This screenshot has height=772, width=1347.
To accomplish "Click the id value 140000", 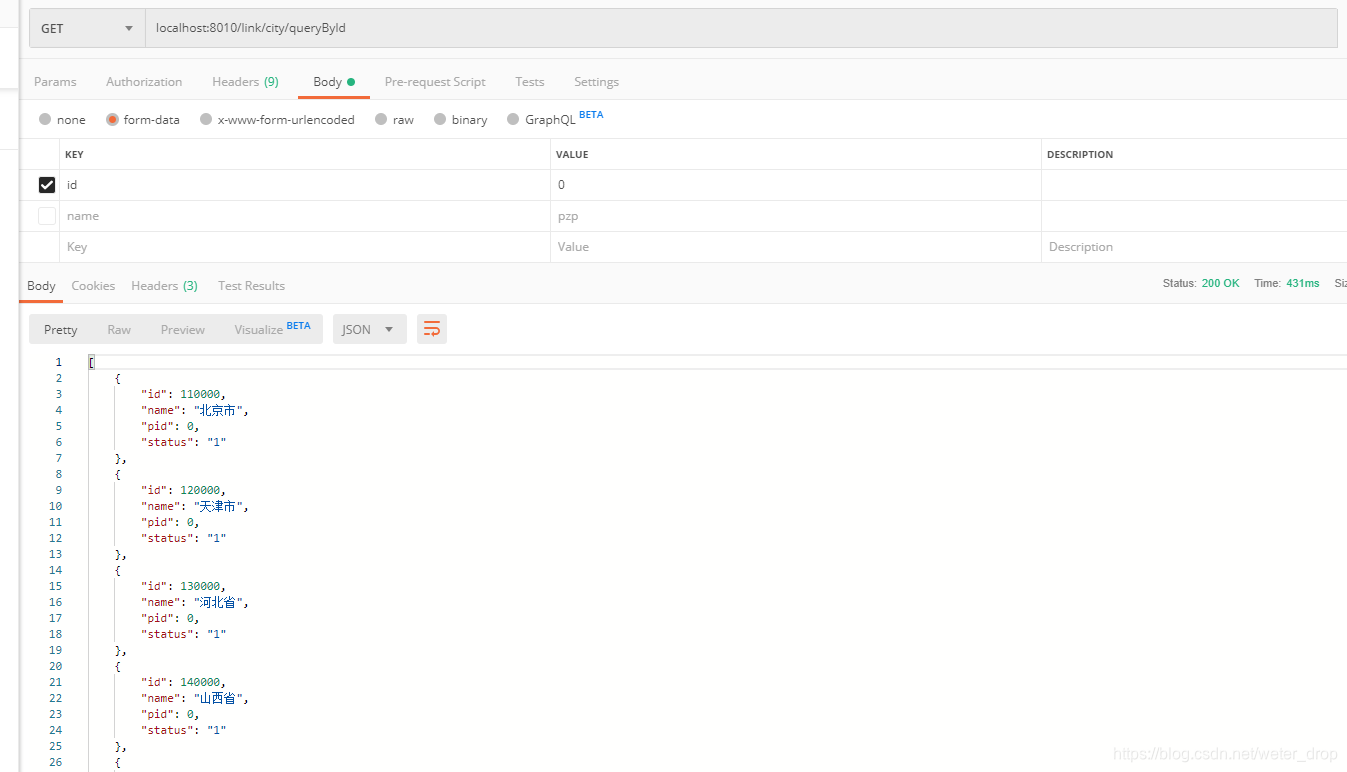I will (x=200, y=682).
